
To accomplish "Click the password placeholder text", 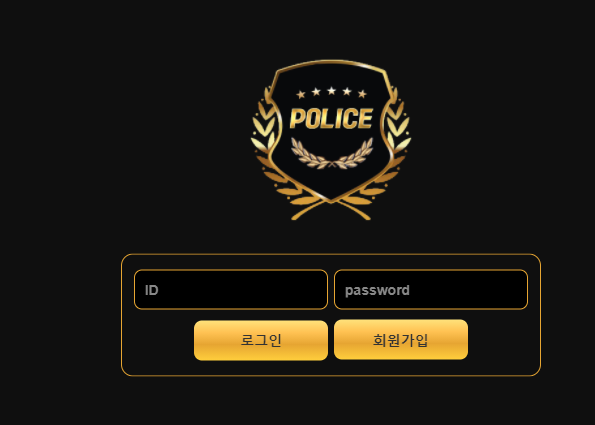I will 377,291.
